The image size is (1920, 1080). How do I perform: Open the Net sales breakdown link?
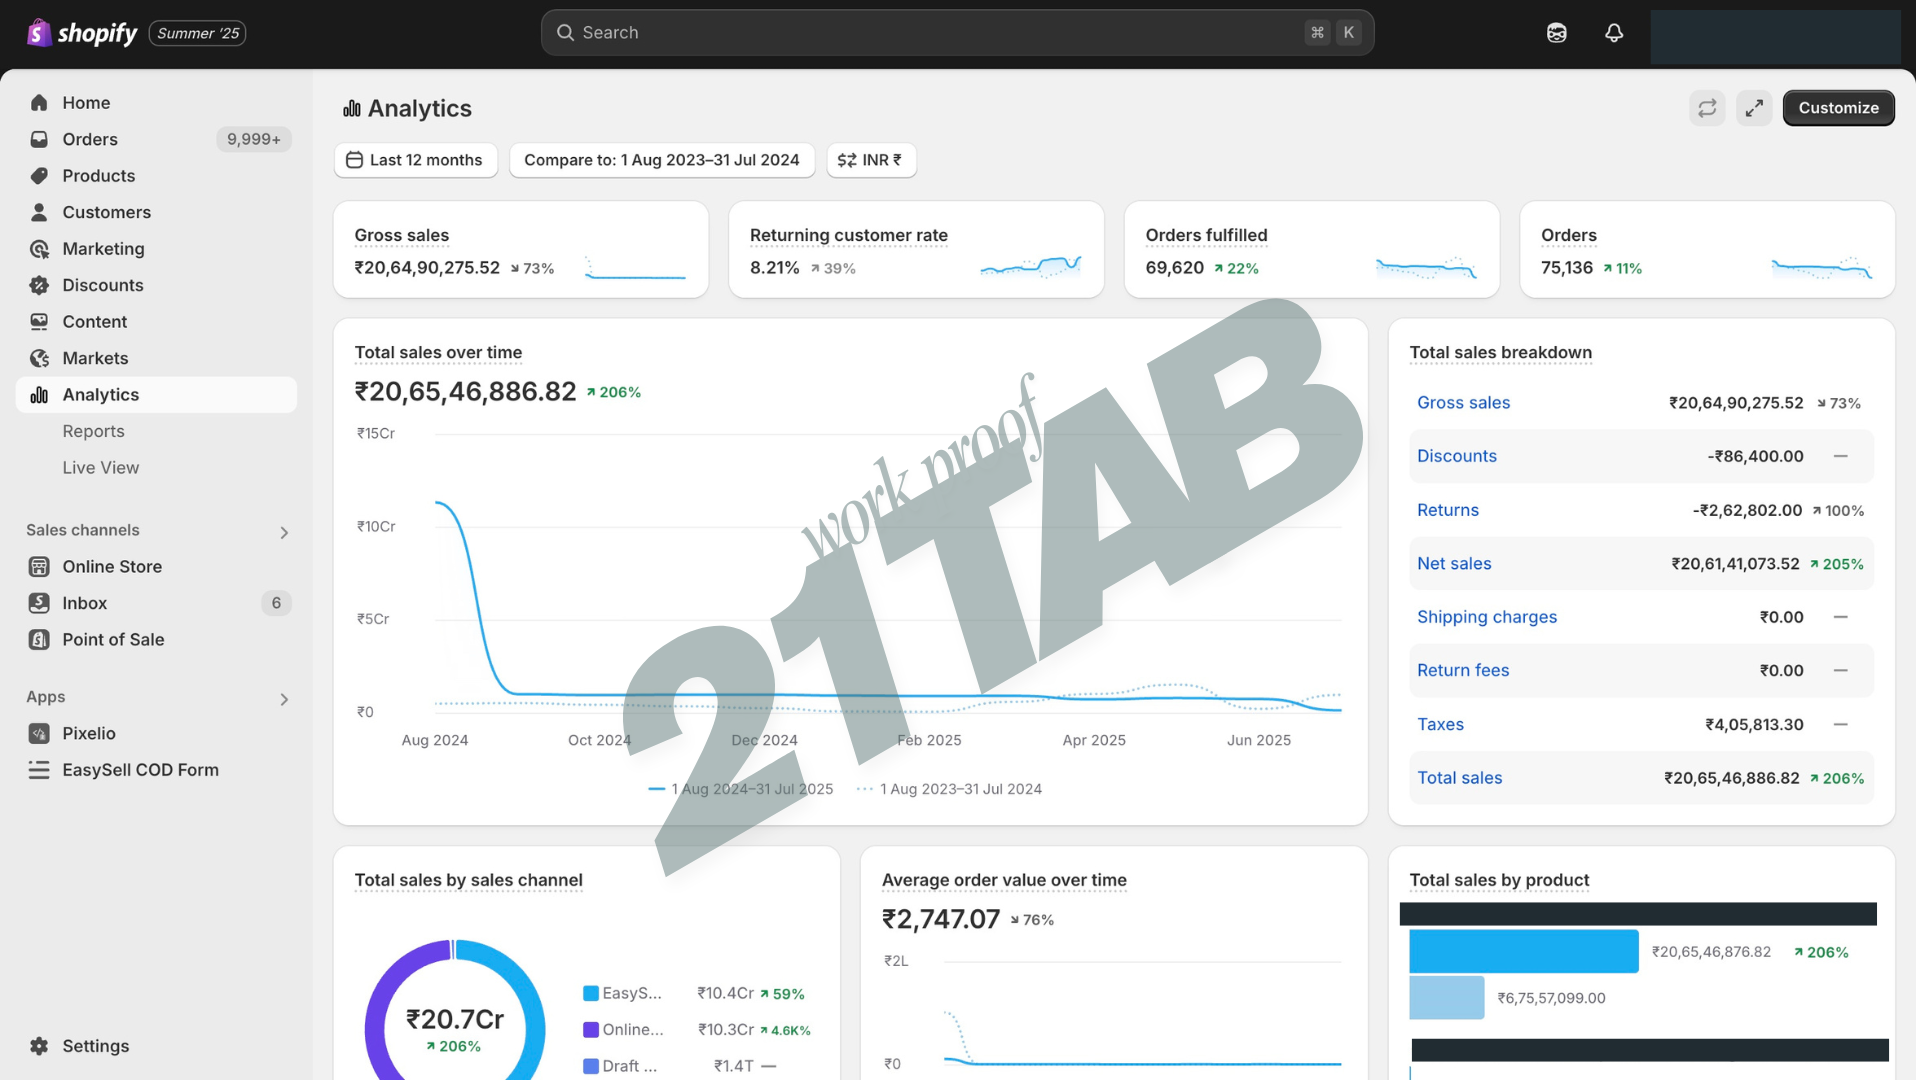(1454, 563)
